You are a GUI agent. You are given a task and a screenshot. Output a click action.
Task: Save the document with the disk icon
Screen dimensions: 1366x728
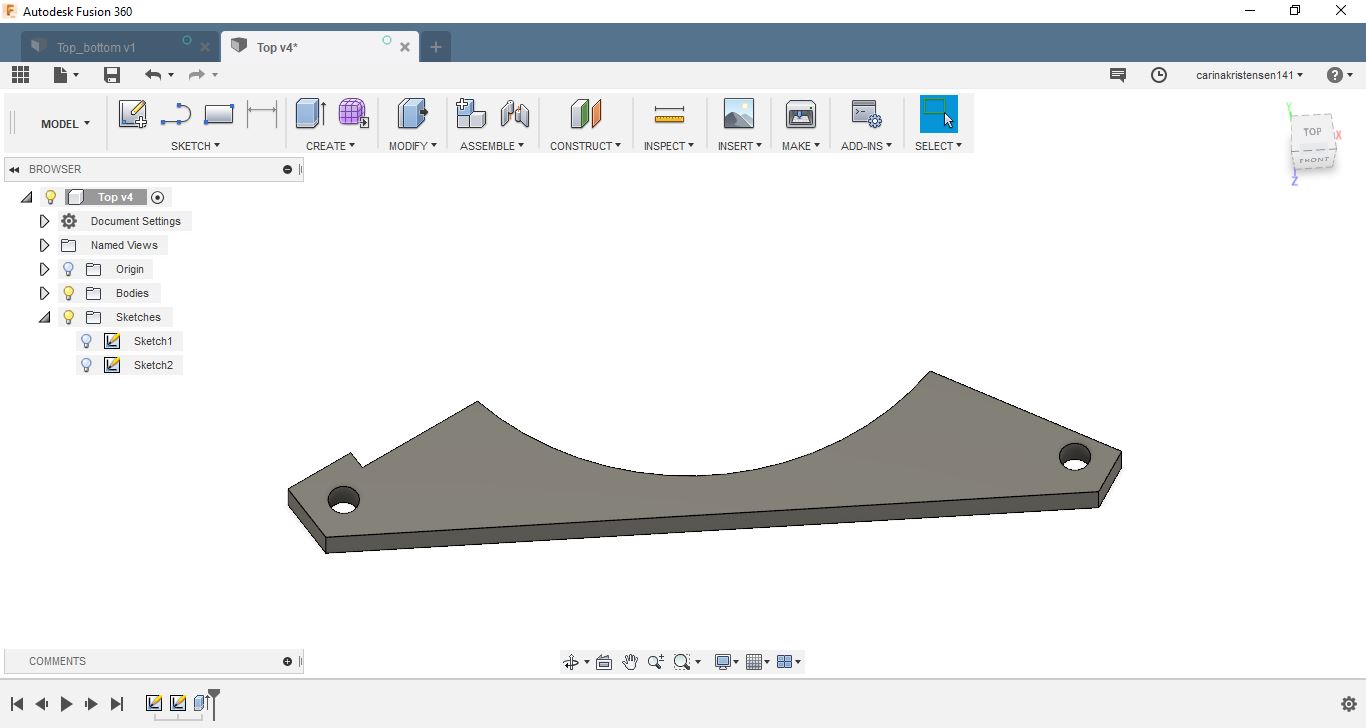[112, 75]
